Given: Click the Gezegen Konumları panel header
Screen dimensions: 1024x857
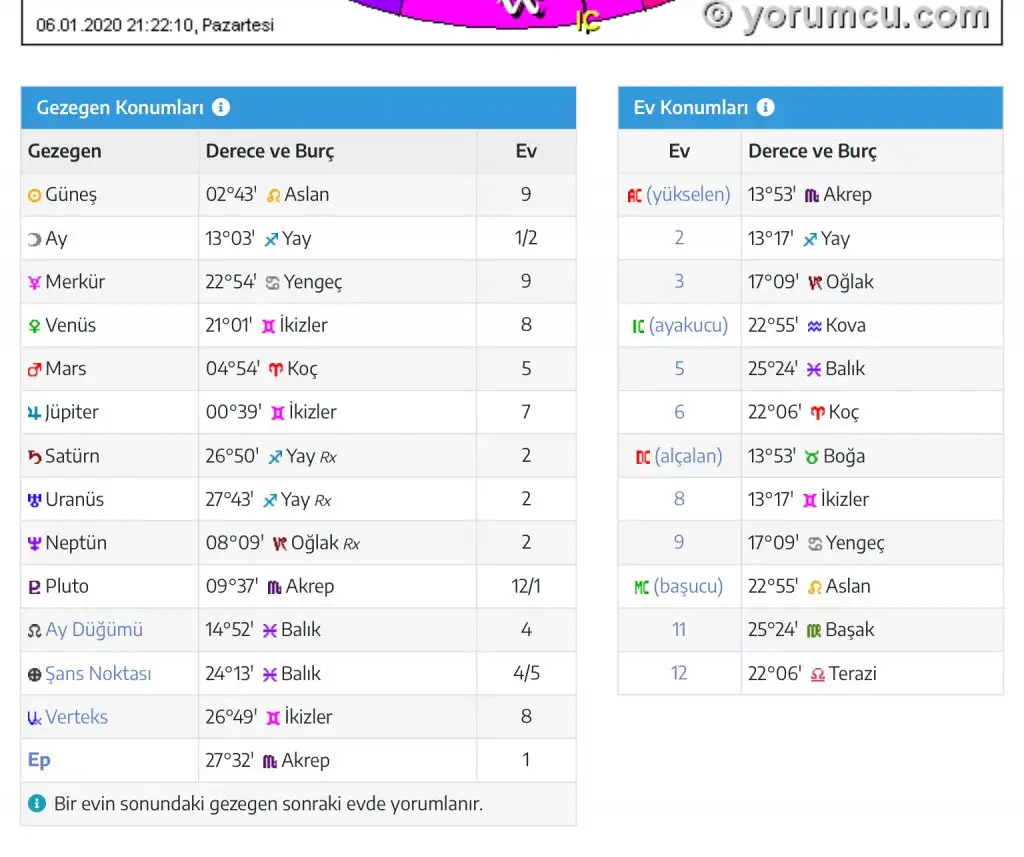Looking at the screenshot, I should point(120,108).
